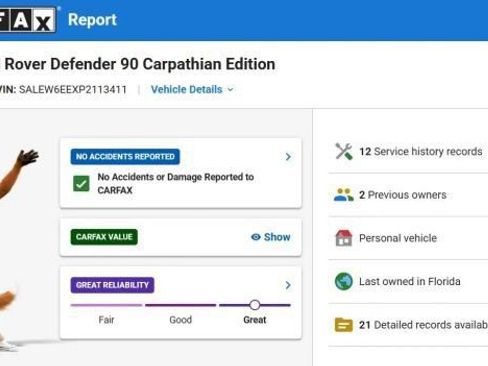Click the 12 Service history records text
This screenshot has width=488, height=366.
[421, 152]
